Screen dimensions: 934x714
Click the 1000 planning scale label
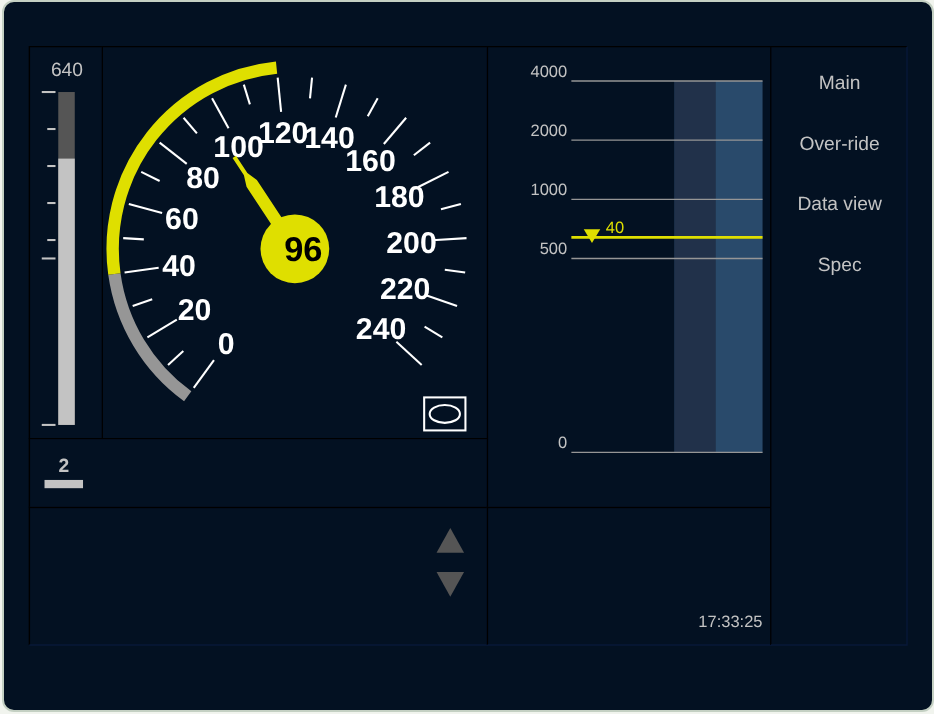click(x=549, y=189)
